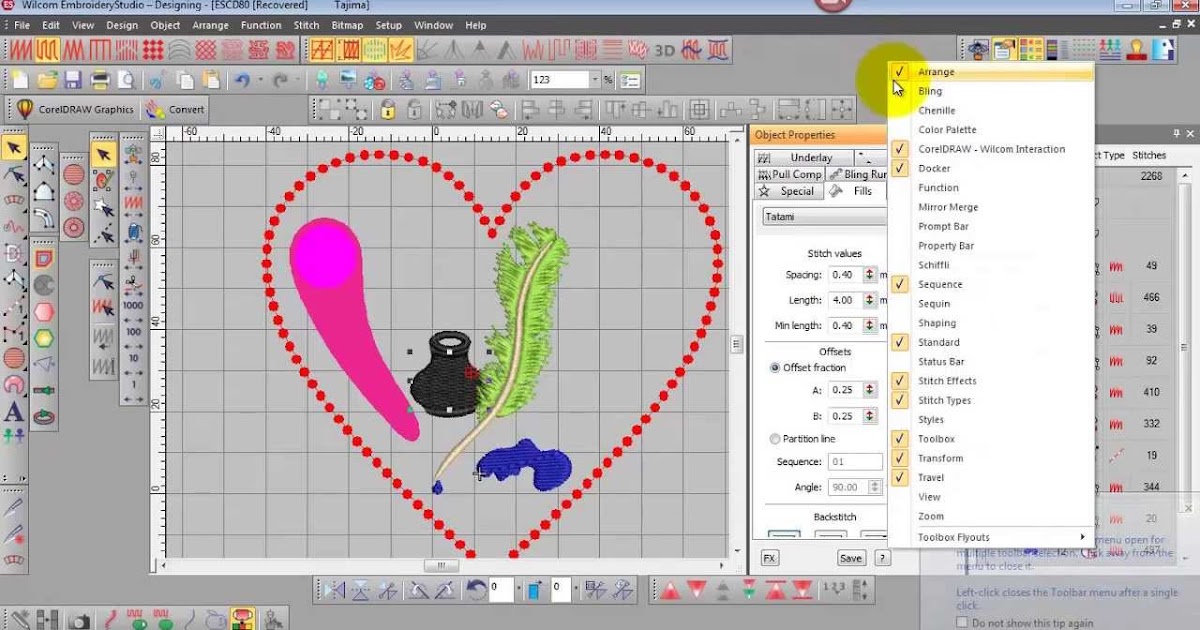Viewport: 1200px width, 630px height.
Task: Click the New design icon
Action: coord(20,80)
